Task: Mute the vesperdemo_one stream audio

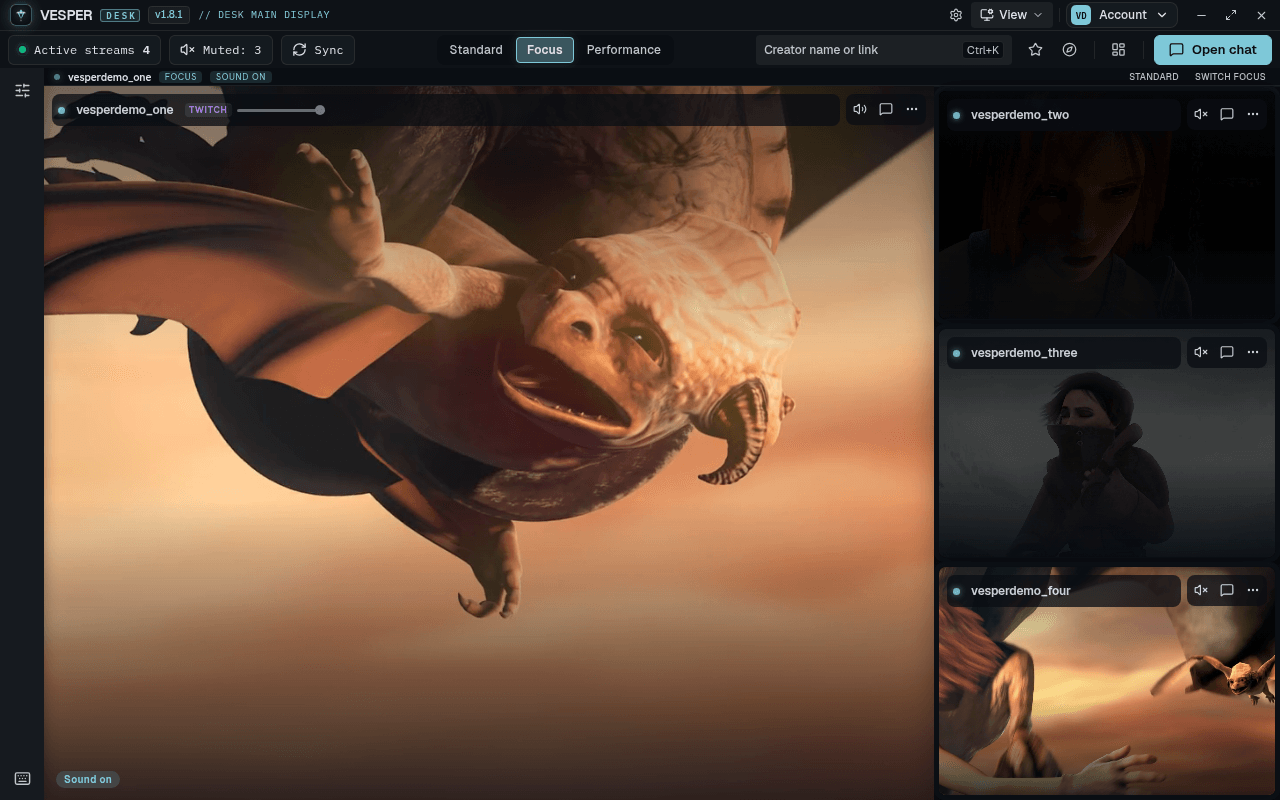Action: (x=860, y=109)
